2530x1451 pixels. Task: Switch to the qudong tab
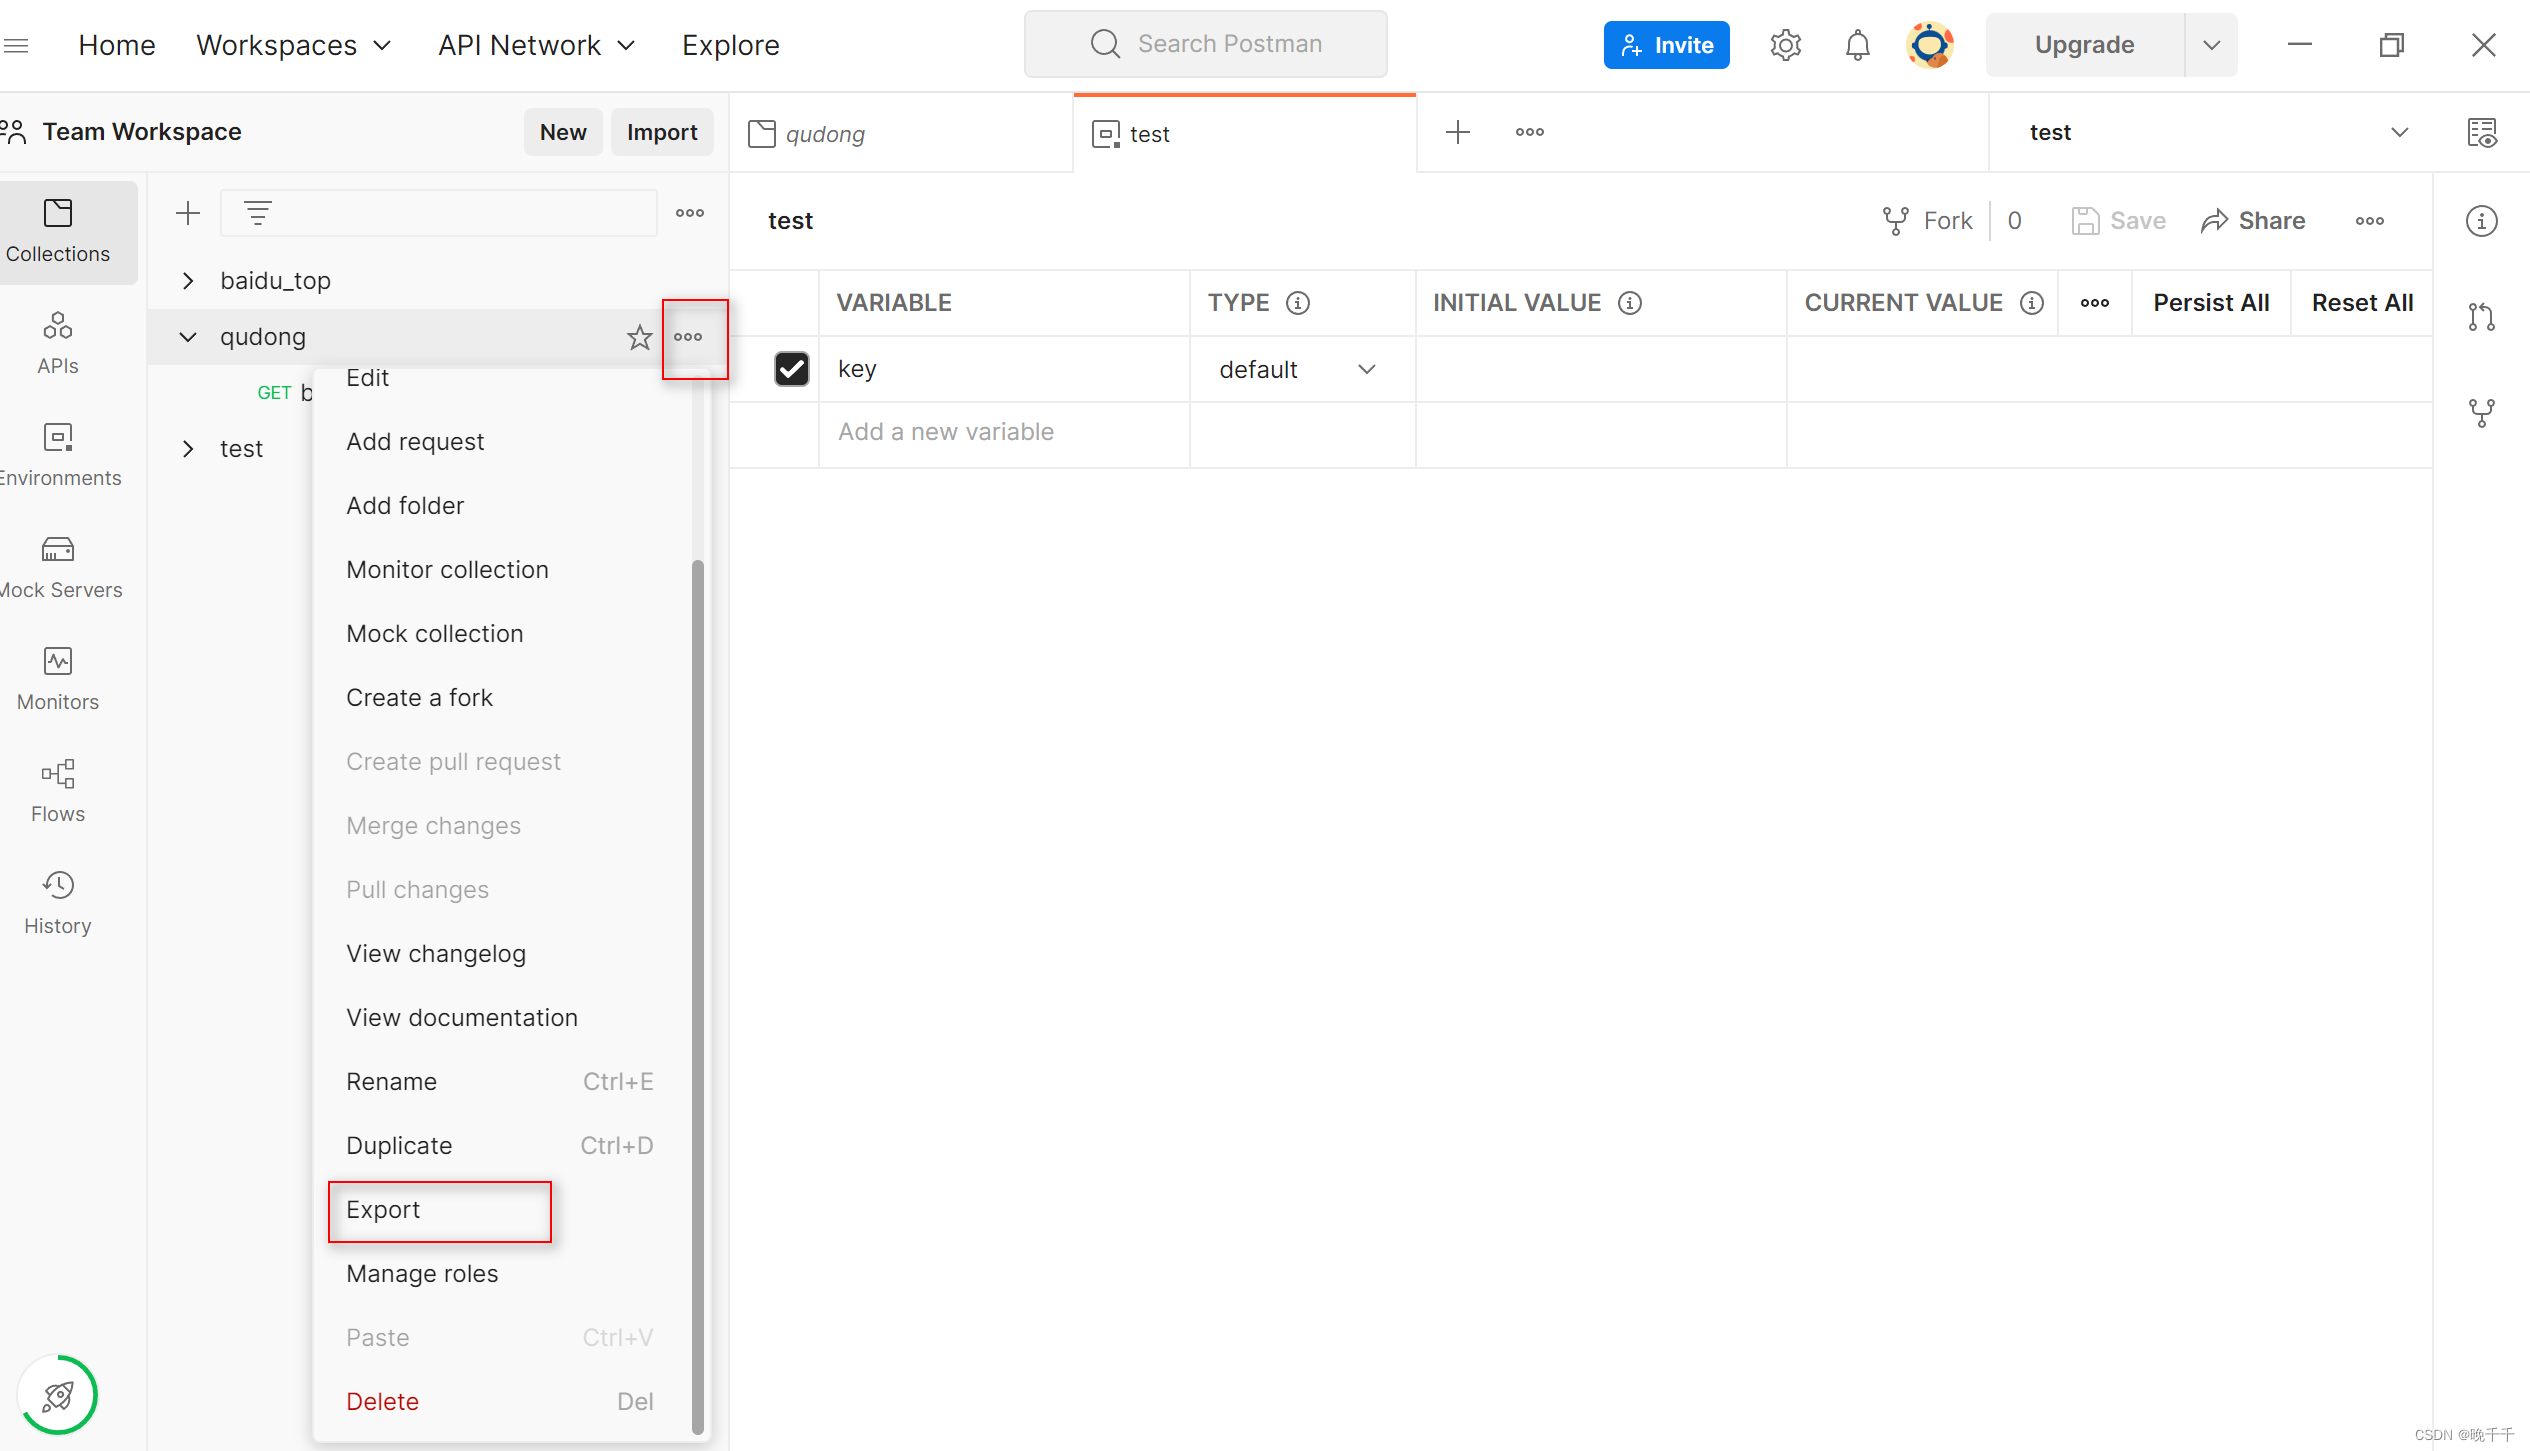point(901,133)
